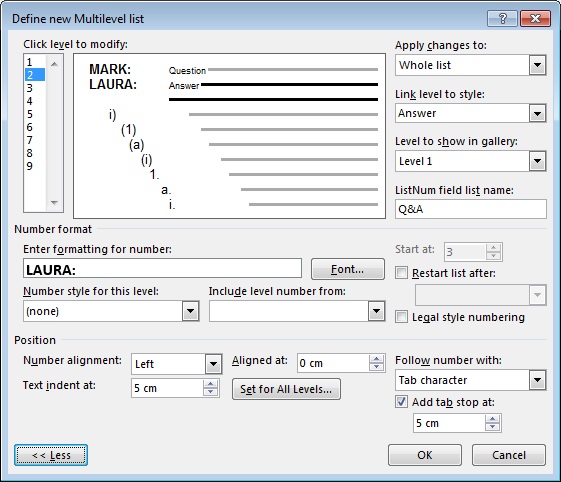
Task: Uncheck Add tab stop at checkbox
Action: [401, 401]
